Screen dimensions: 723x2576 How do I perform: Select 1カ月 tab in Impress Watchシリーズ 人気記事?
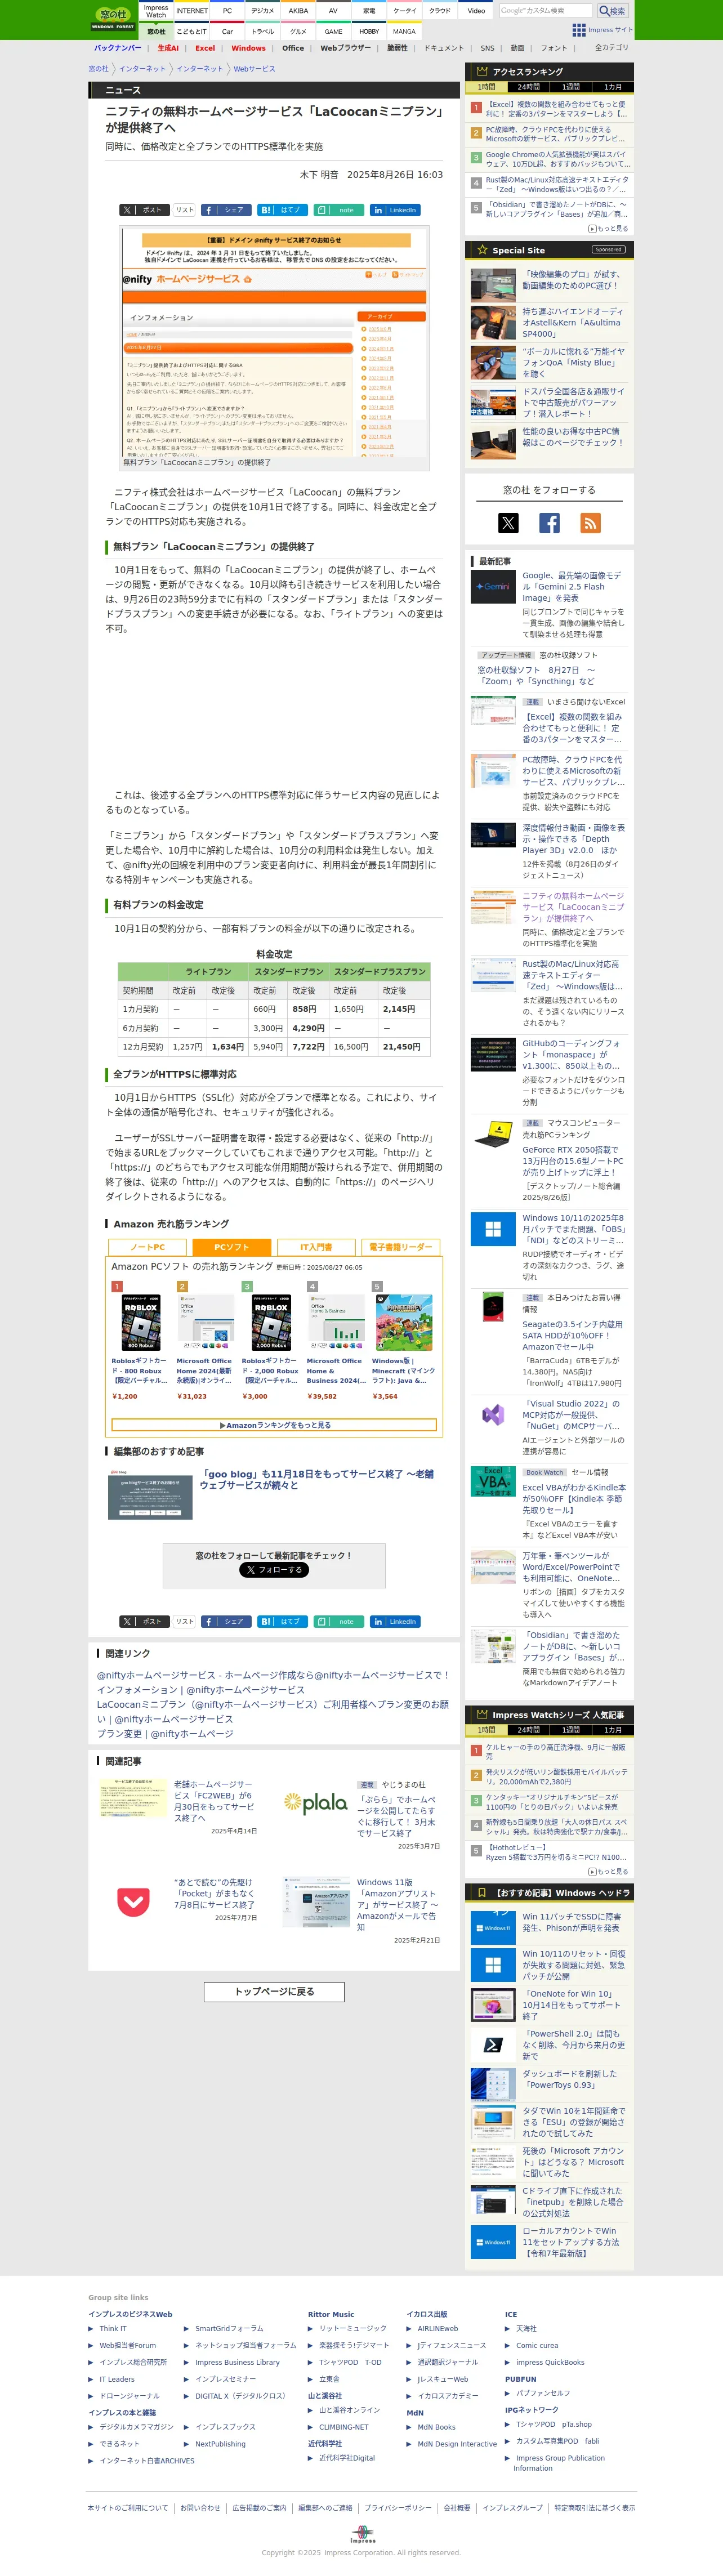click(612, 1730)
